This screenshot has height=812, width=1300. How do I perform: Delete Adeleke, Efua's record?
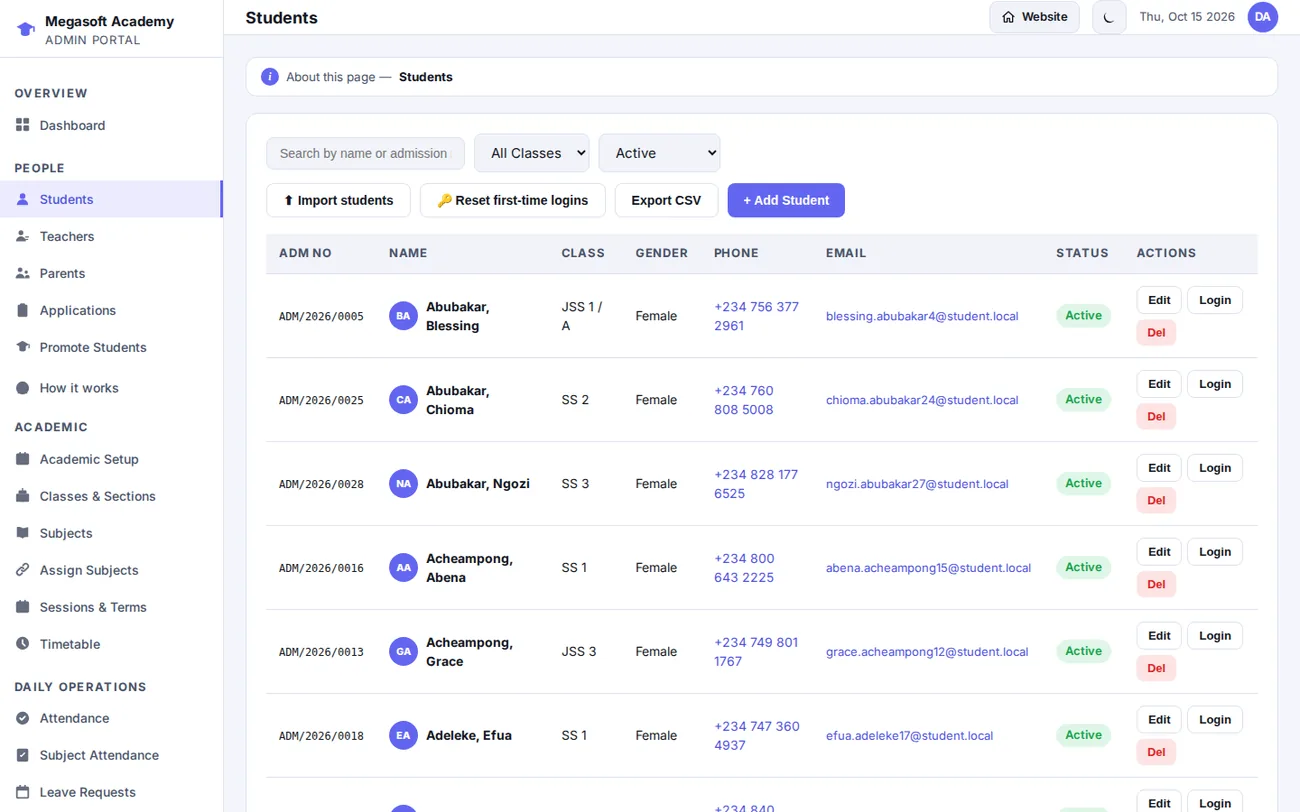coord(1156,753)
